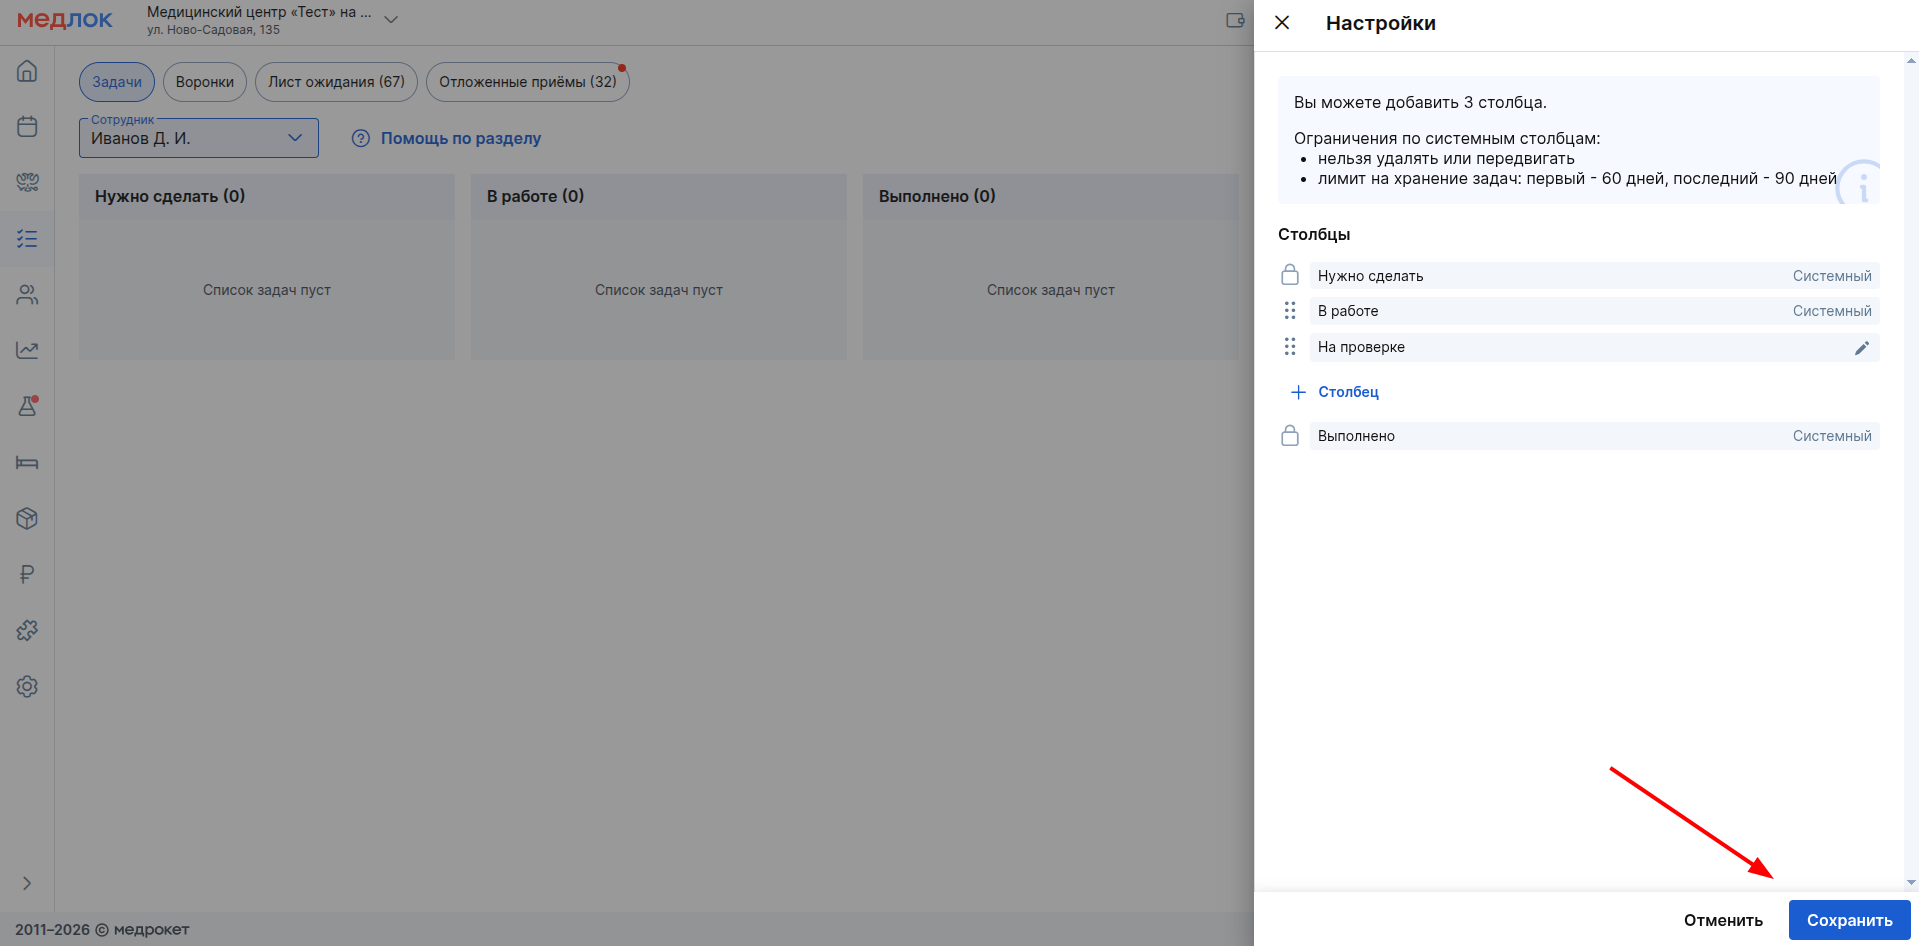Viewport: 1919px width, 946px height.
Task: Open the settings gear icon in sidebar
Action: tap(27, 686)
